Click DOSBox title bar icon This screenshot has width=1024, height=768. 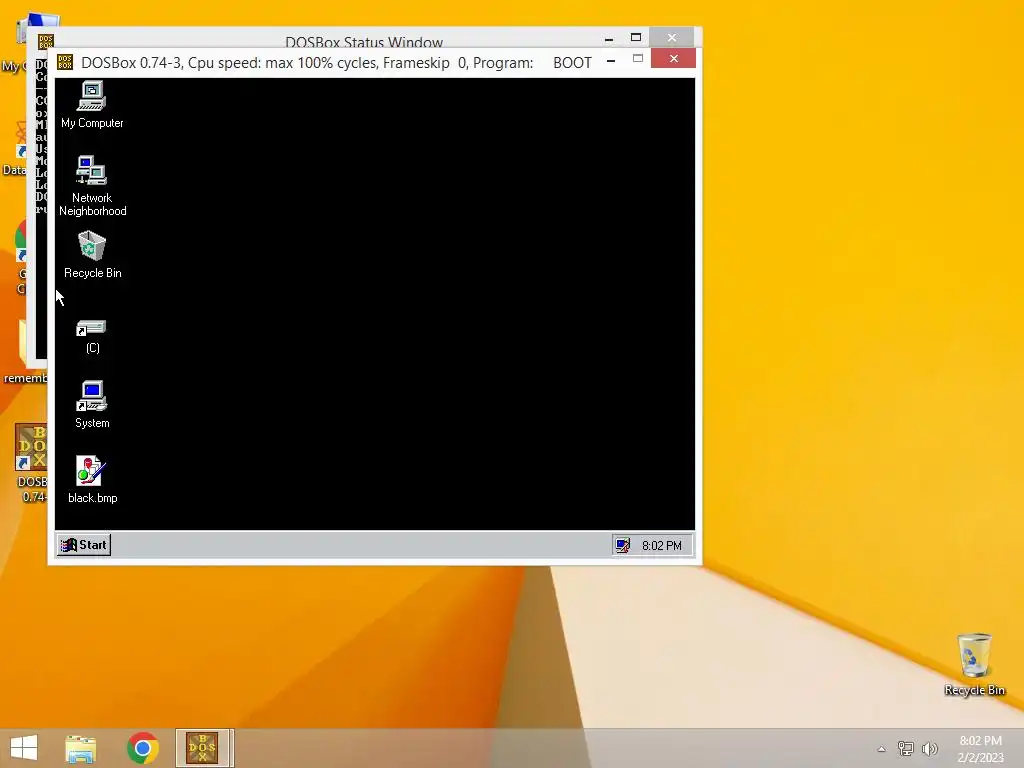[x=65, y=63]
